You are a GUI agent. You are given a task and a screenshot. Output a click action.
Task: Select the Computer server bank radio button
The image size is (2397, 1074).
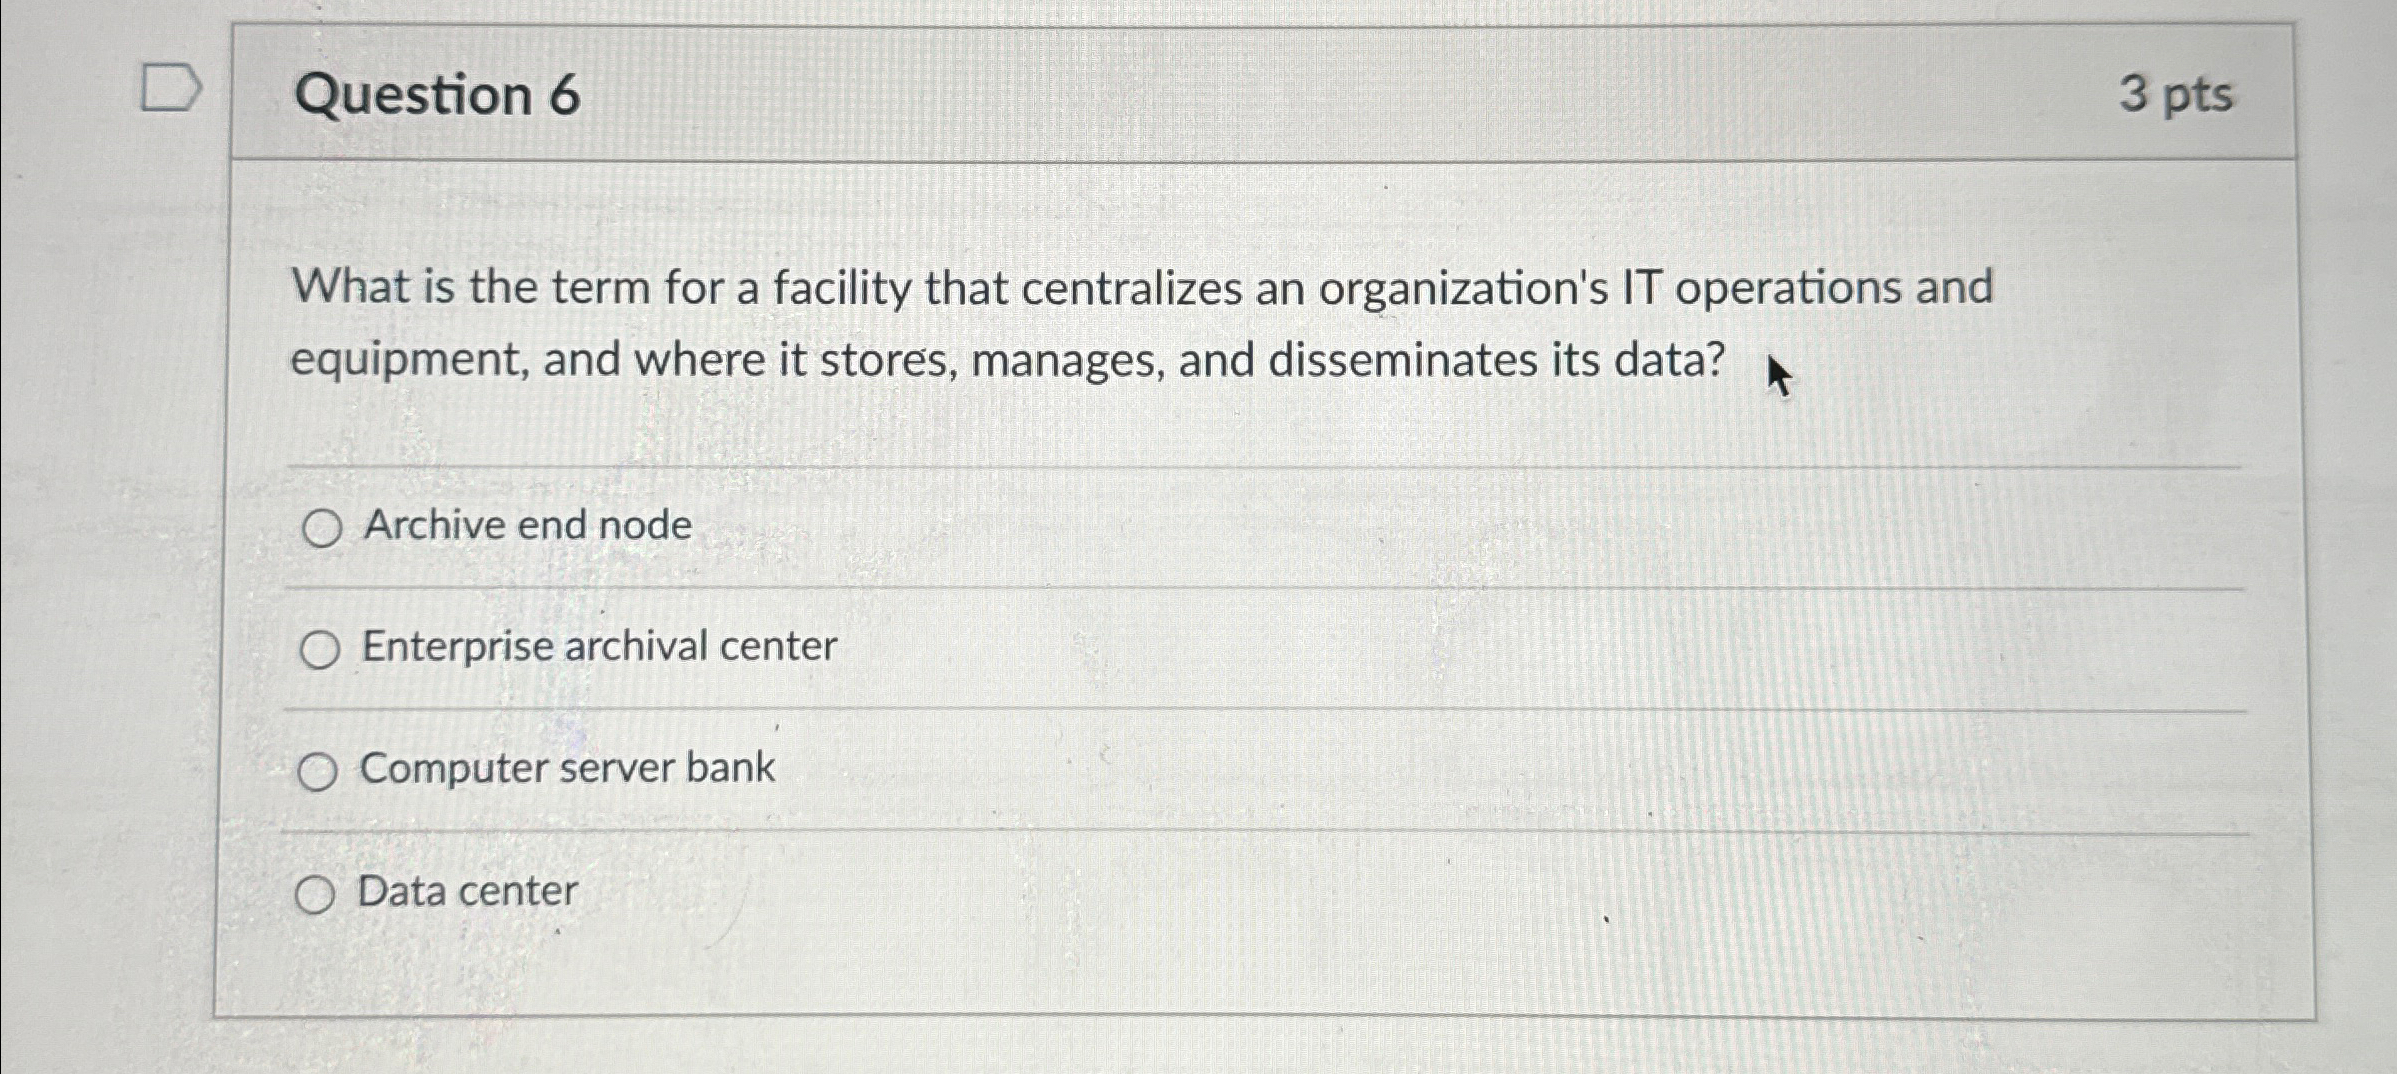pyautogui.click(x=319, y=771)
